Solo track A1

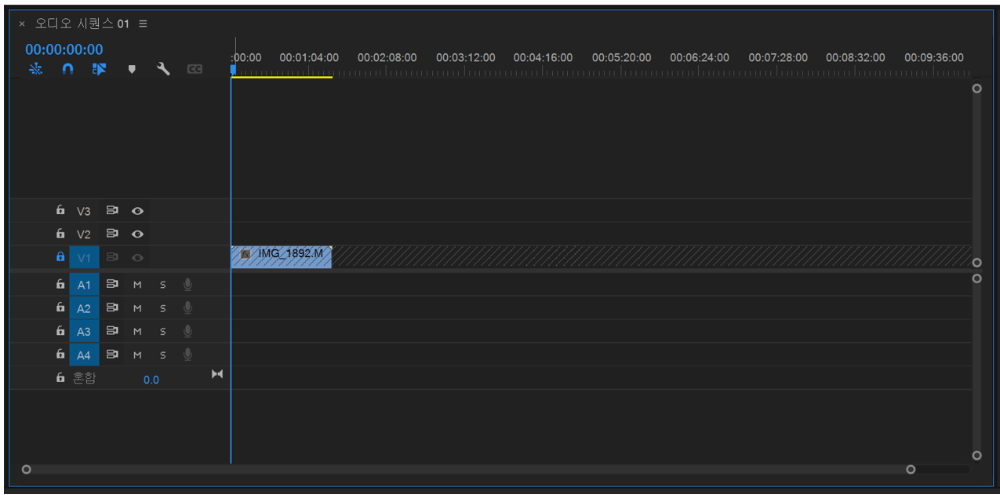tap(163, 284)
